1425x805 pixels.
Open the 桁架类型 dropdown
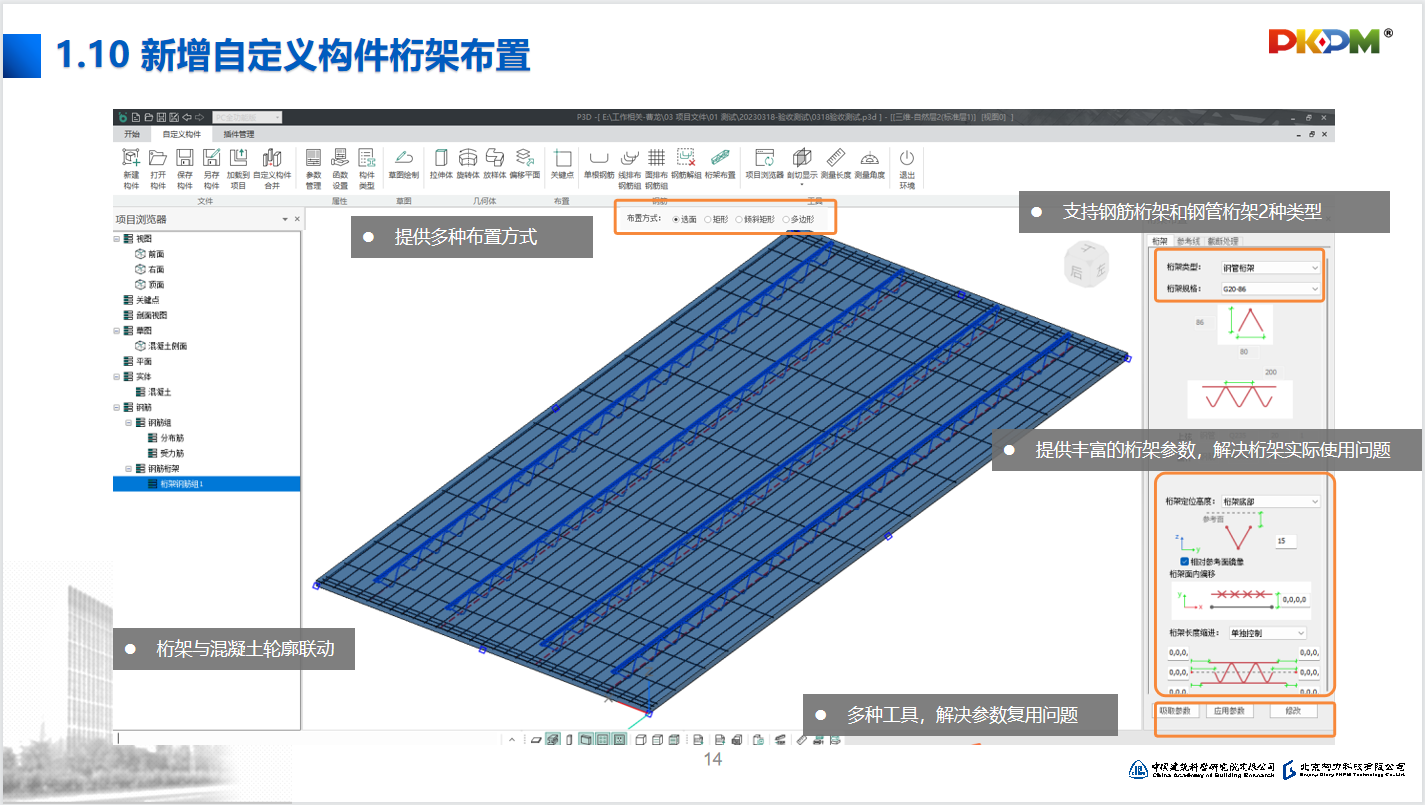[x=1270, y=268]
